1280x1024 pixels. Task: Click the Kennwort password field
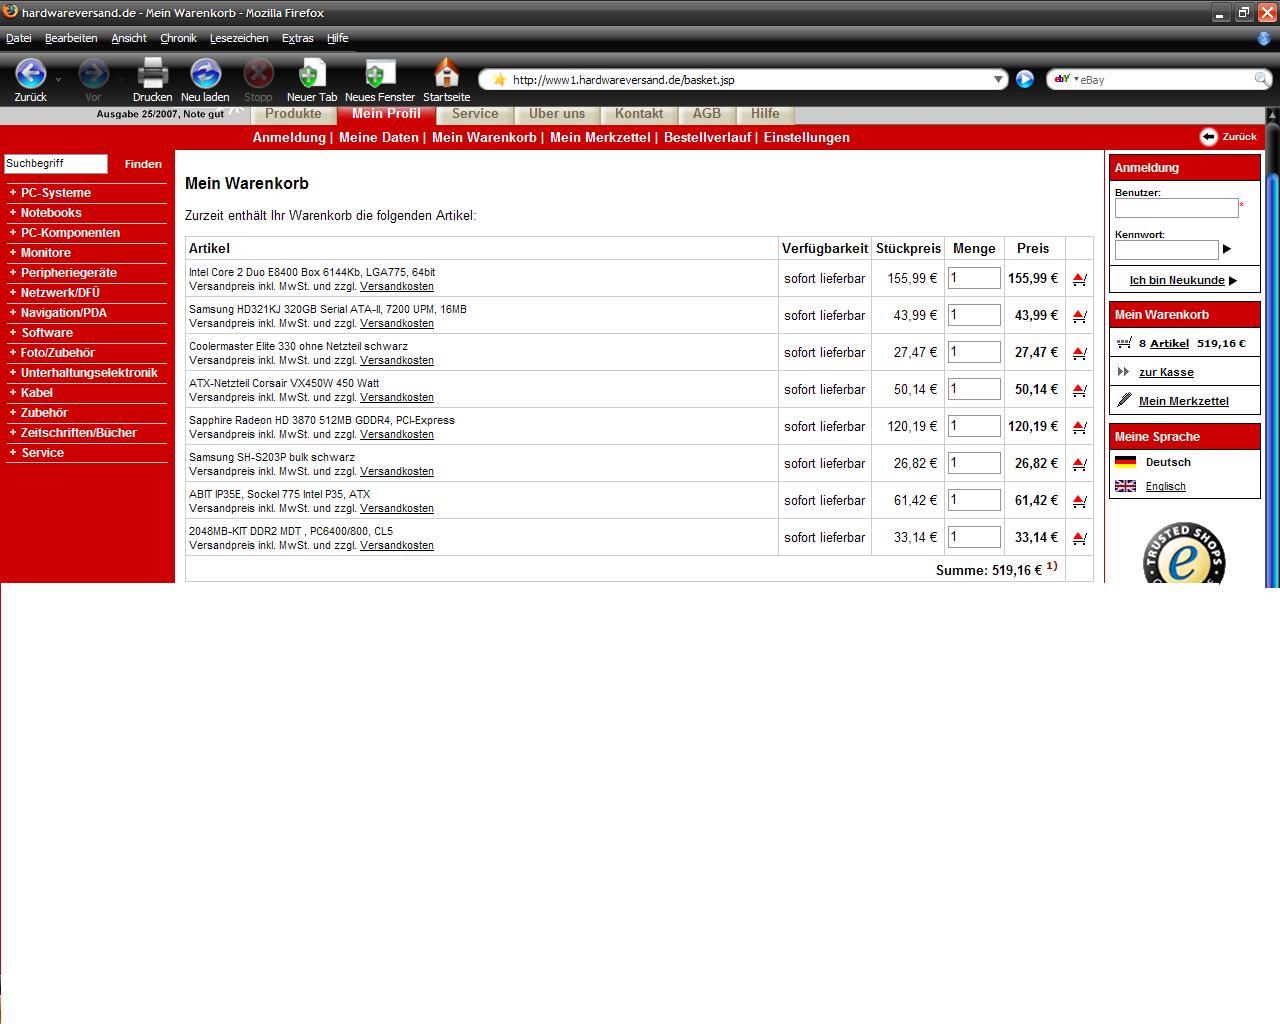[1167, 250]
